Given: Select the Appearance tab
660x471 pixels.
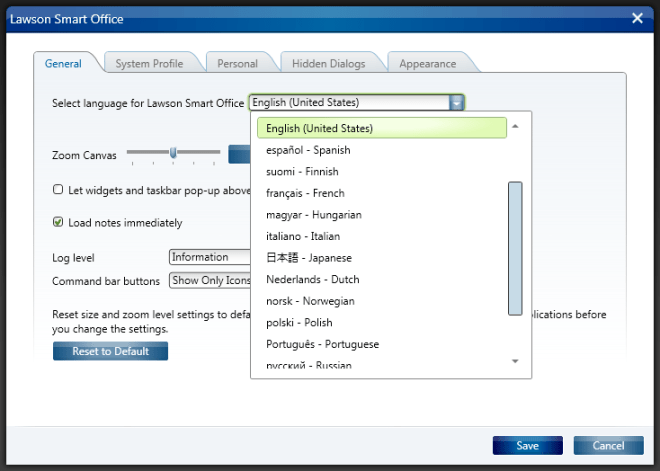Looking at the screenshot, I should coord(428,64).
